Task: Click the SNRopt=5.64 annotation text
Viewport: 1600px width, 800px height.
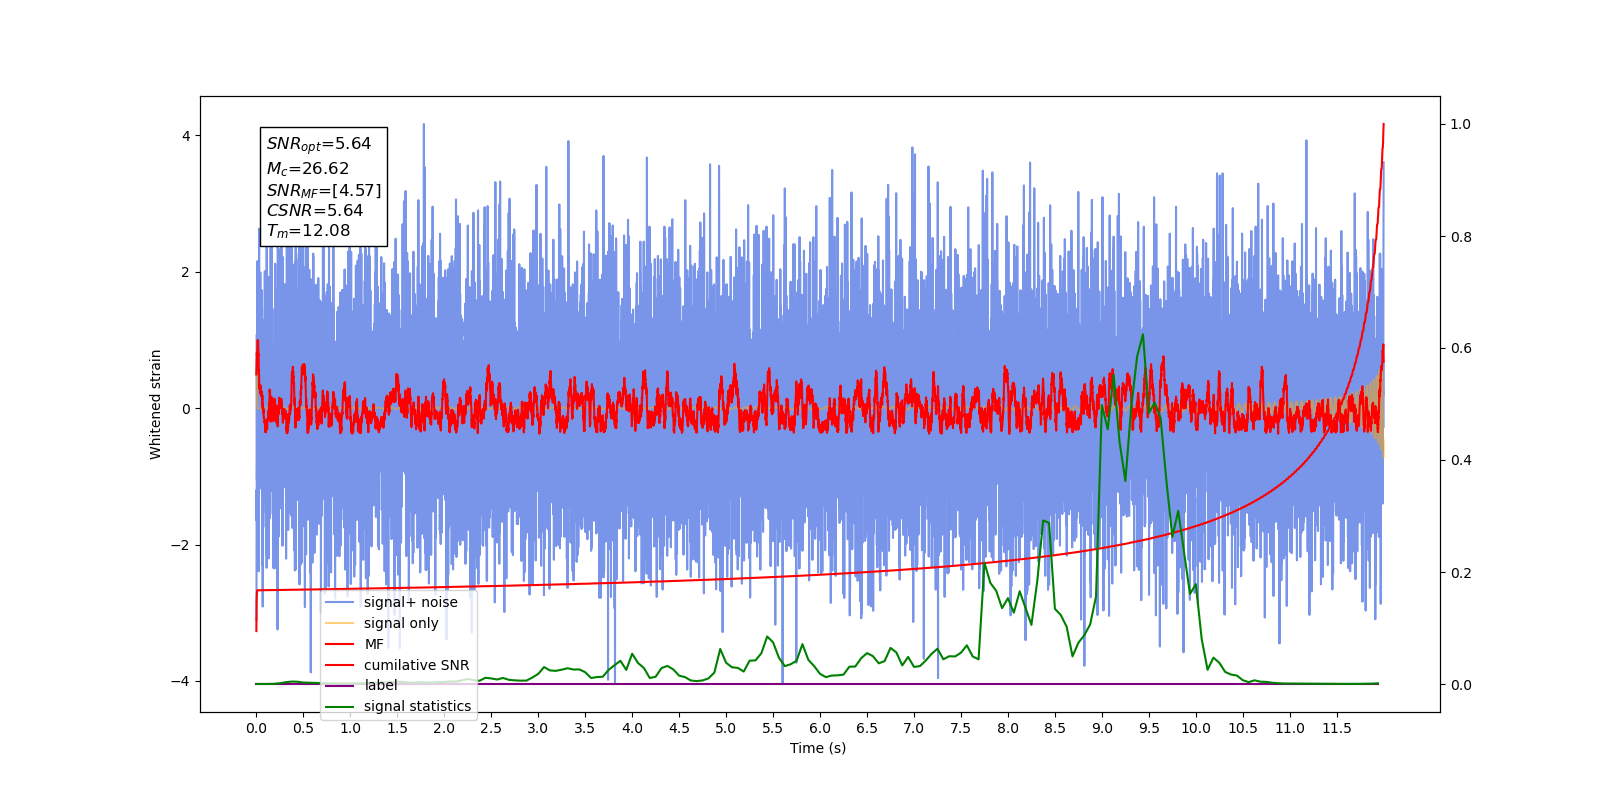Action: click(x=319, y=144)
